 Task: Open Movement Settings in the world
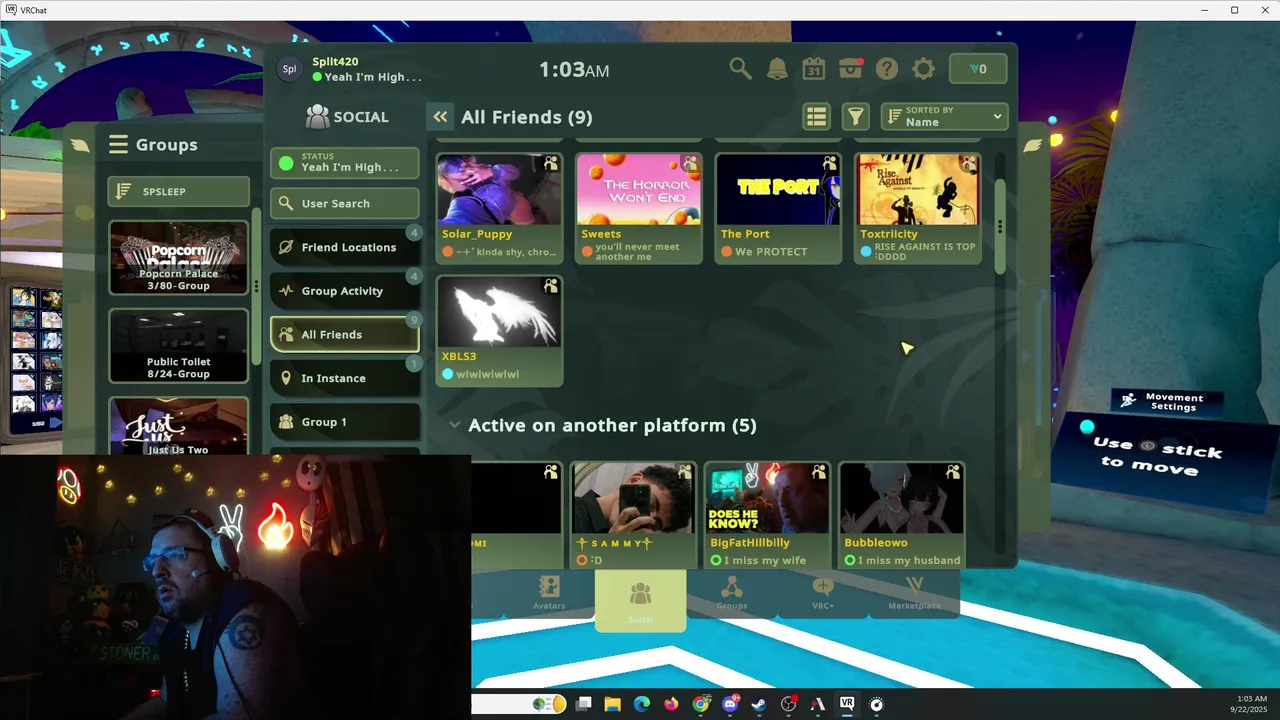pos(1167,401)
